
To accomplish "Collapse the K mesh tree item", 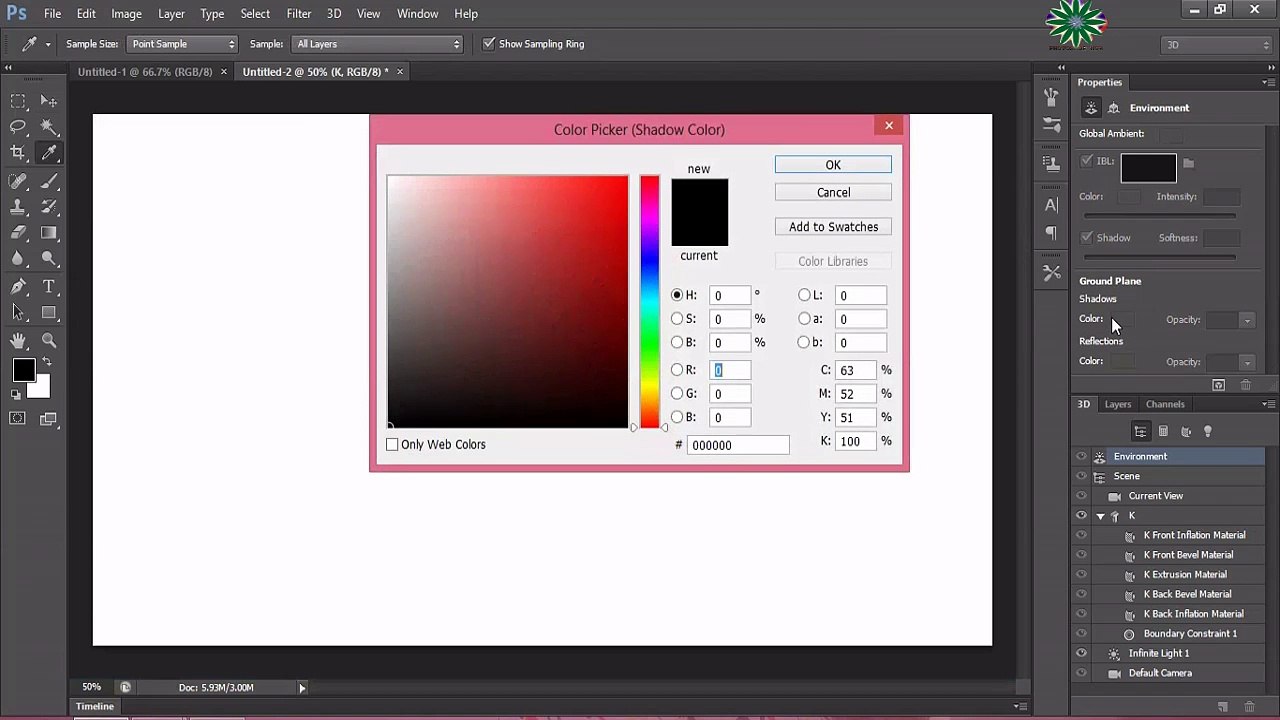I will [1101, 516].
